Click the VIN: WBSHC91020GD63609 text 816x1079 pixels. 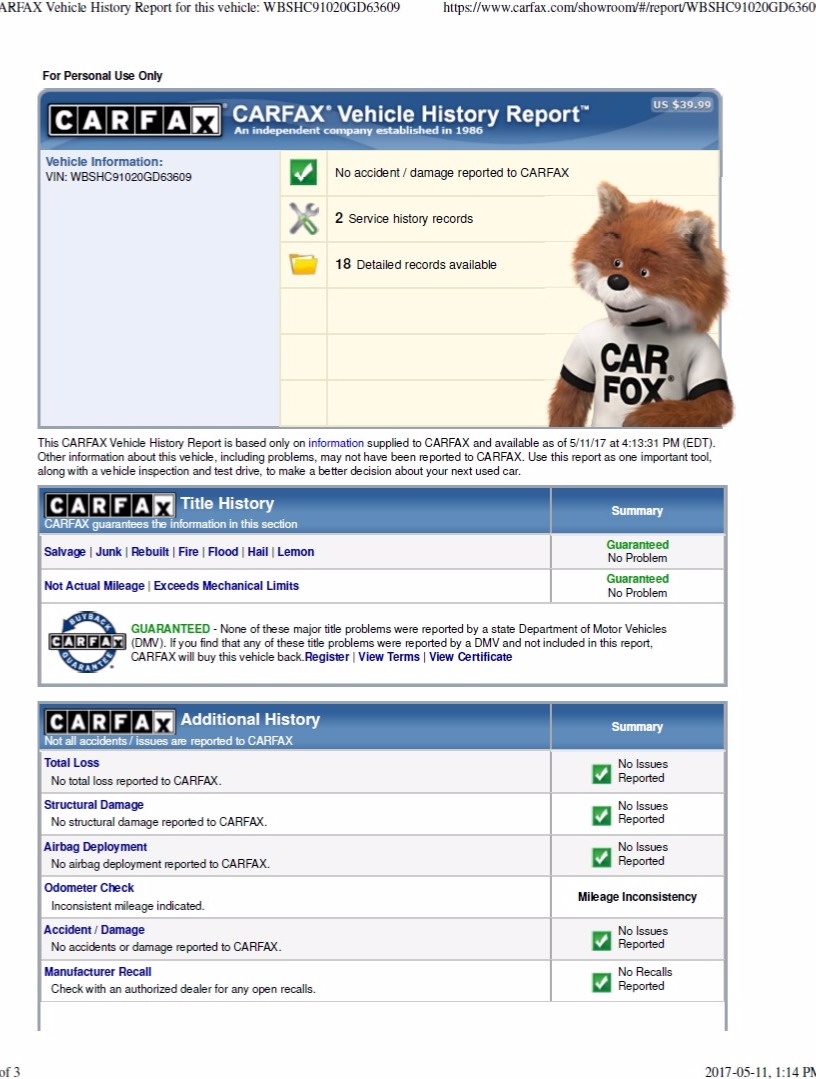pos(118,177)
